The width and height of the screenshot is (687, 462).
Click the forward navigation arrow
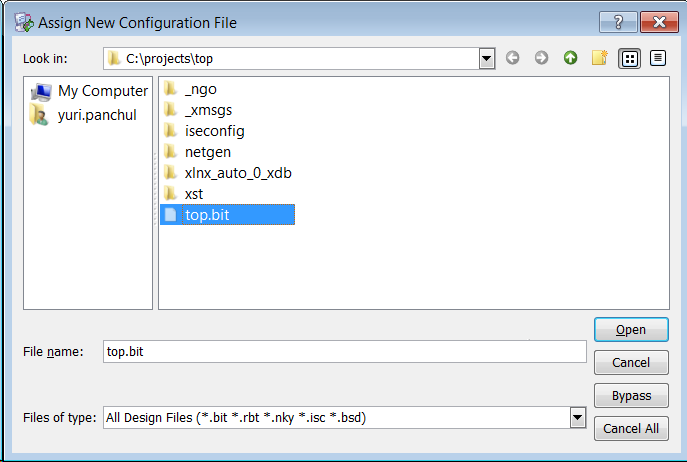click(x=541, y=58)
